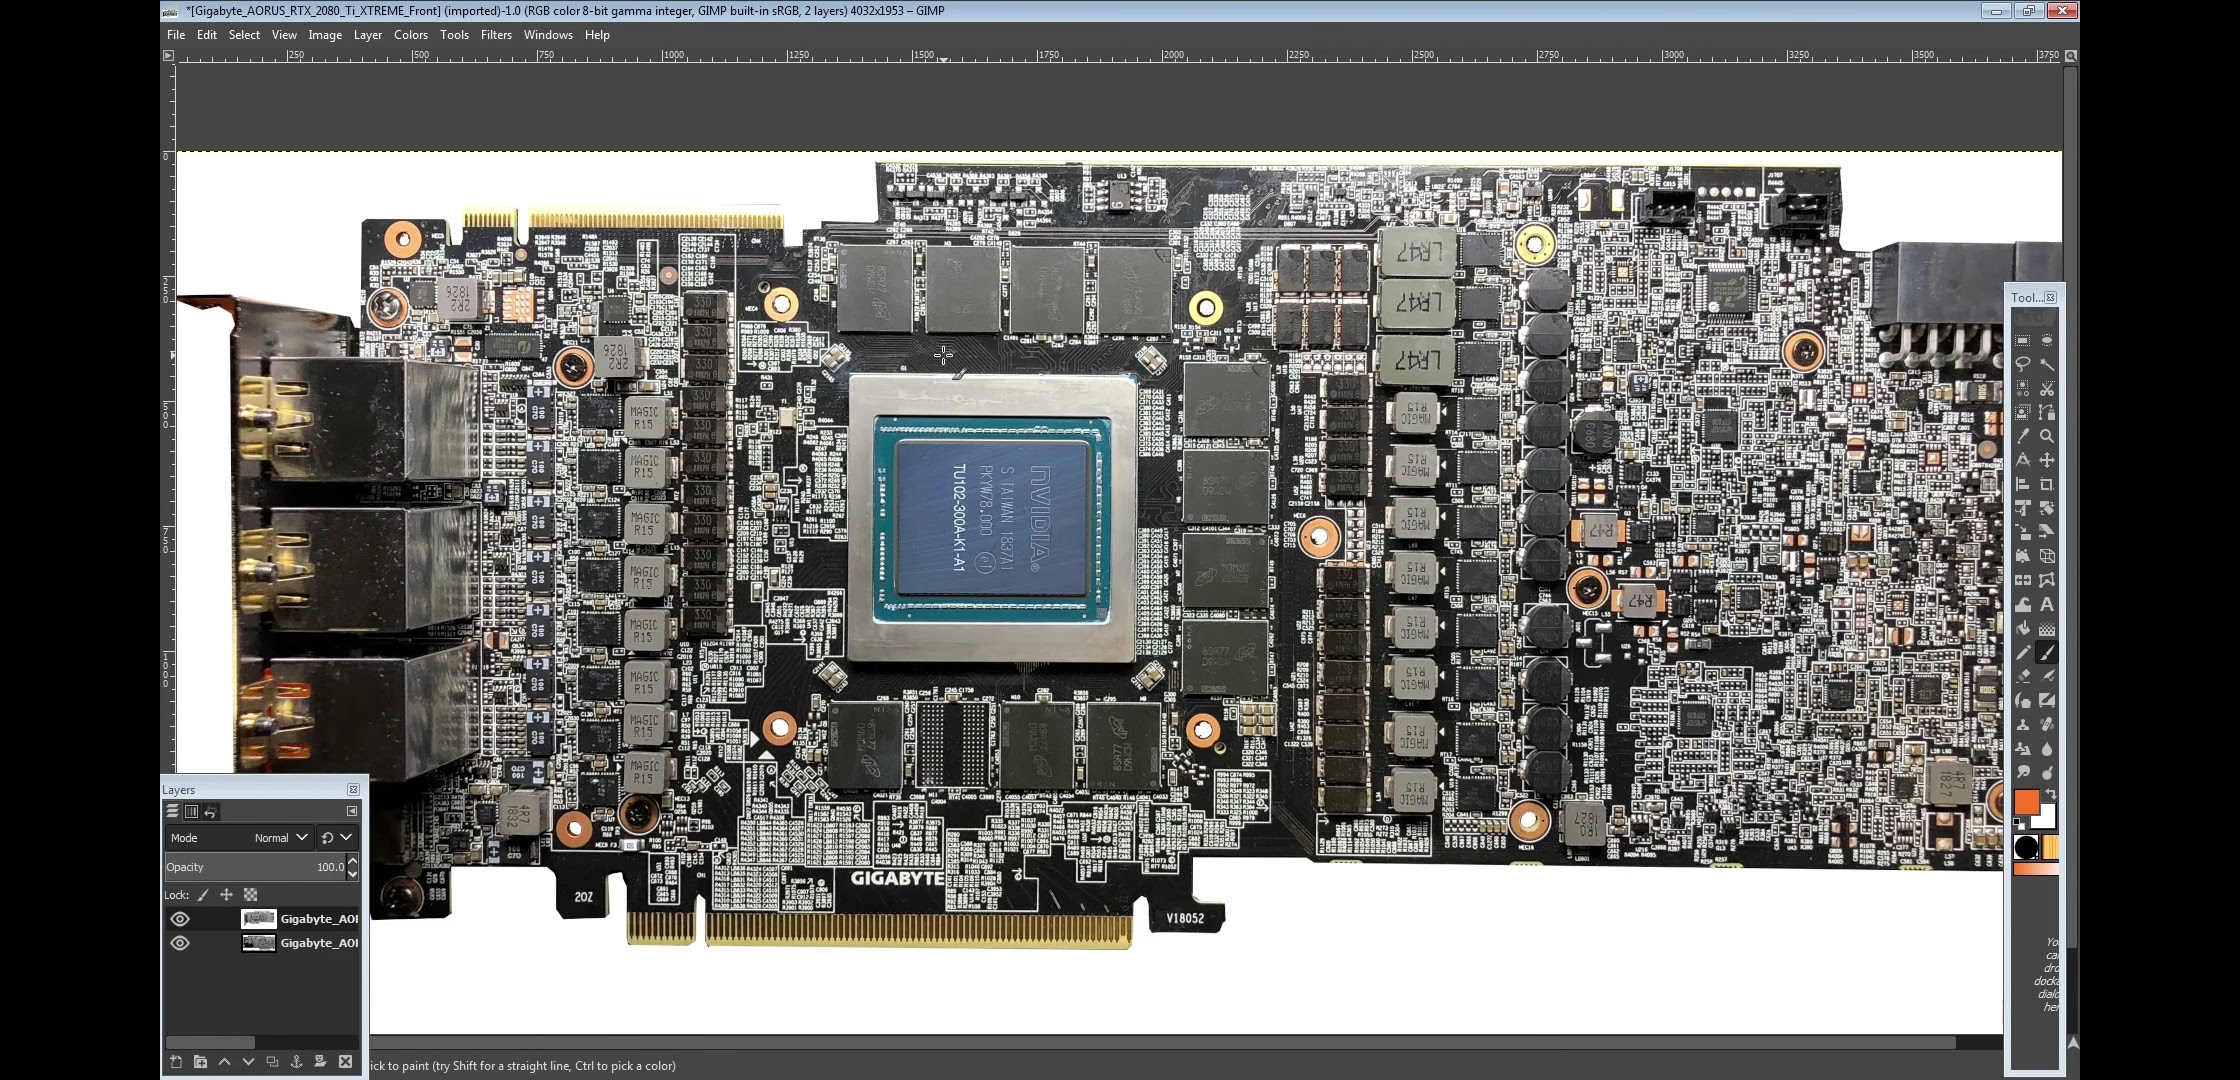This screenshot has height=1080, width=2240.
Task: Toggle Lock alpha channel checkerboard icon
Action: (x=250, y=895)
